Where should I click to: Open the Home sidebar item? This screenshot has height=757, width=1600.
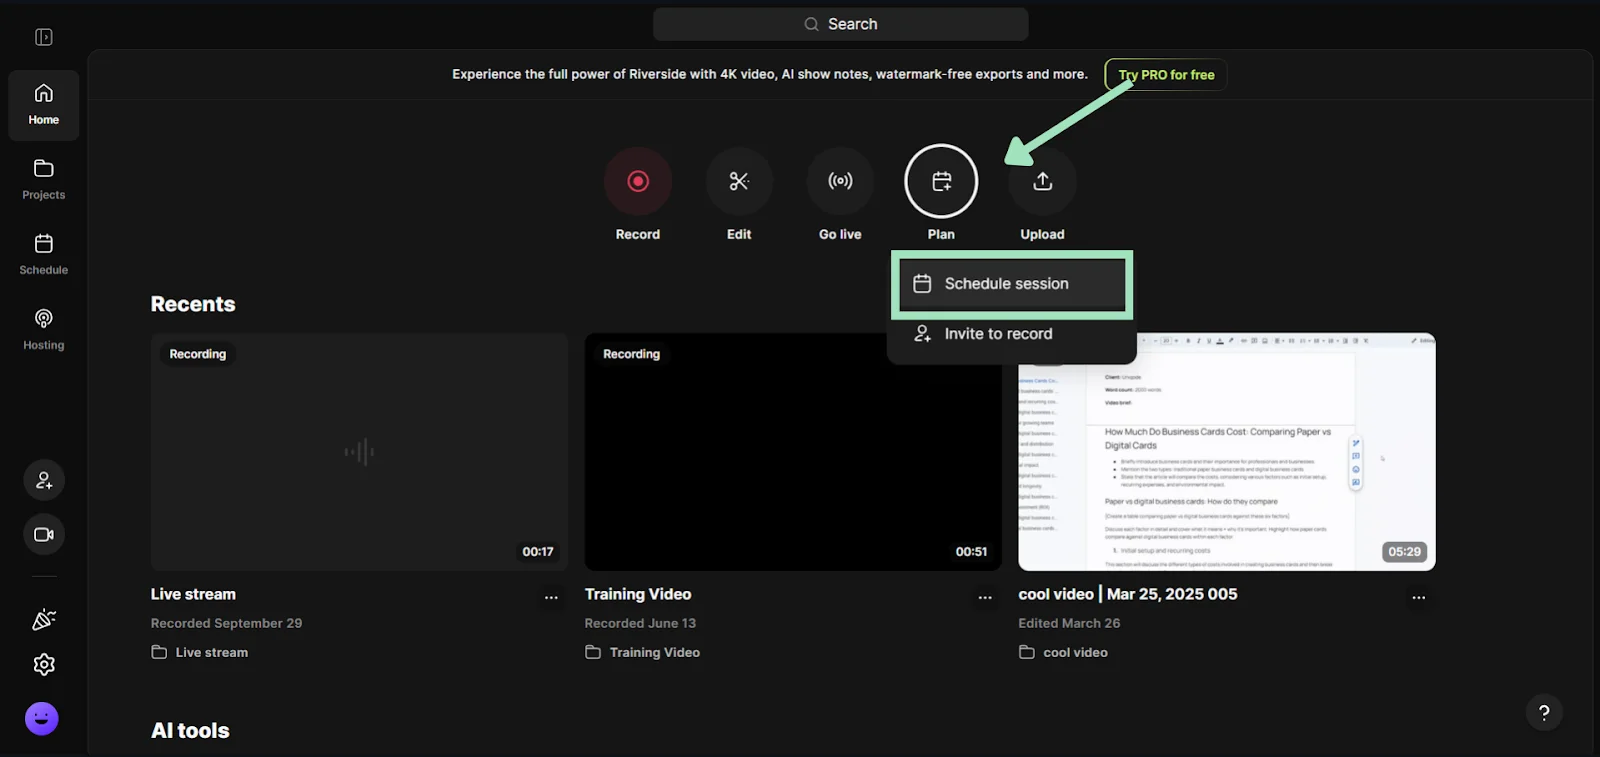coord(44,105)
